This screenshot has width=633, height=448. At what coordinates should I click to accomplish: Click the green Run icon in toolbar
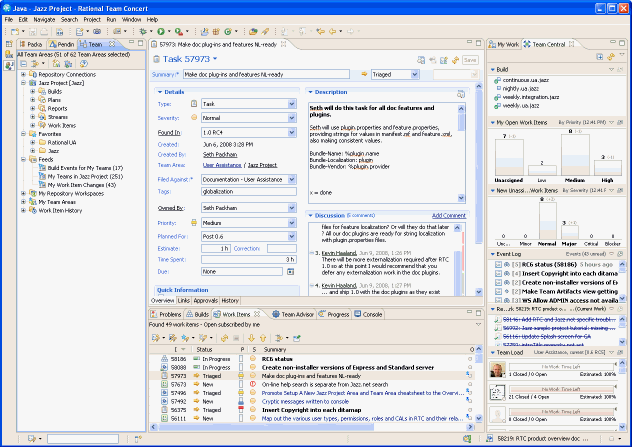click(x=161, y=31)
